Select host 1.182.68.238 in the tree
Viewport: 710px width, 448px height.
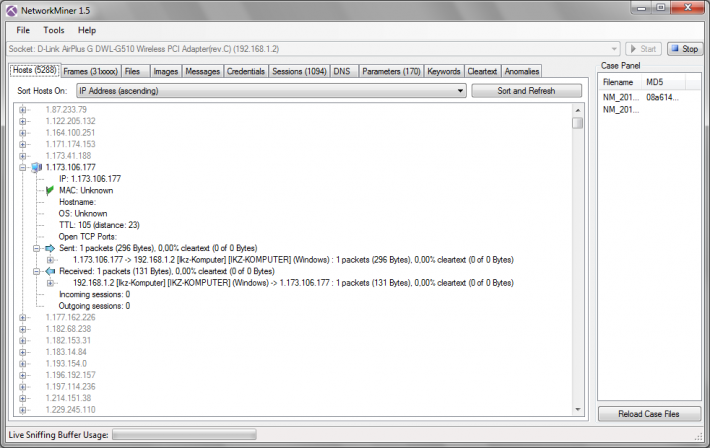pyautogui.click(x=68, y=329)
